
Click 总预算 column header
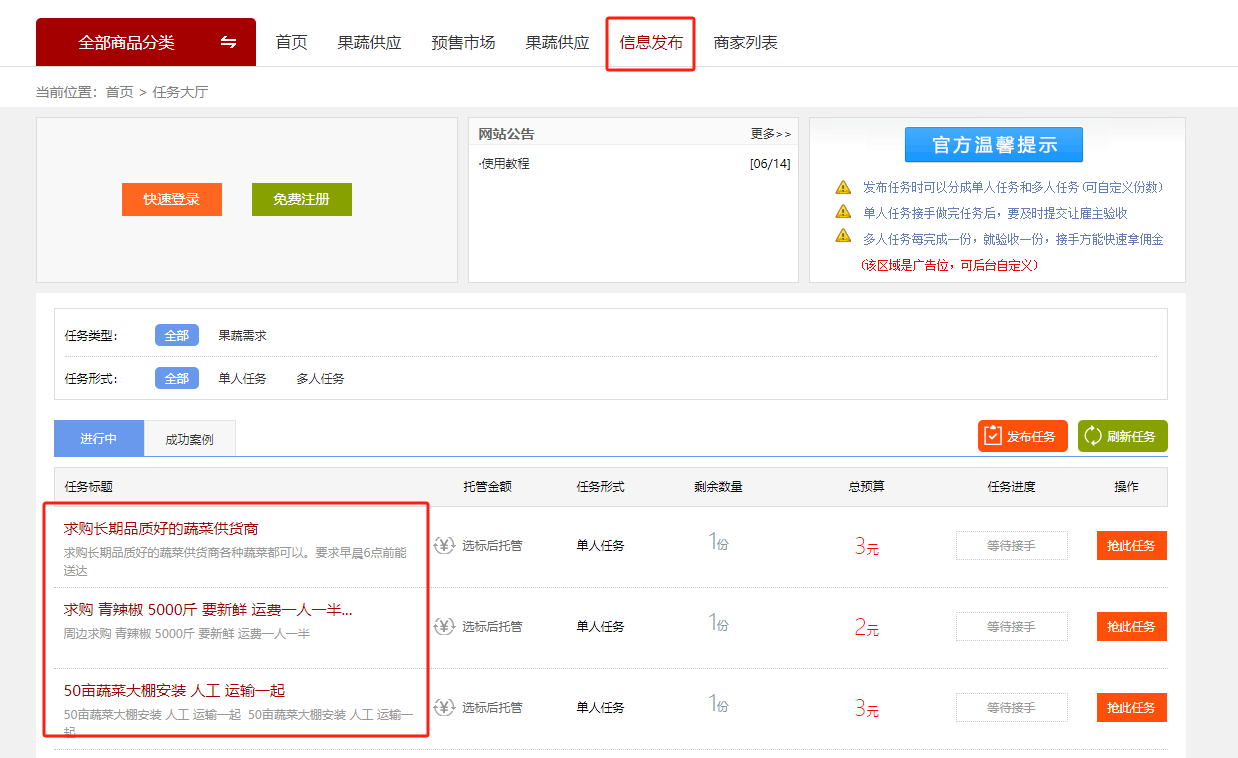click(866, 487)
